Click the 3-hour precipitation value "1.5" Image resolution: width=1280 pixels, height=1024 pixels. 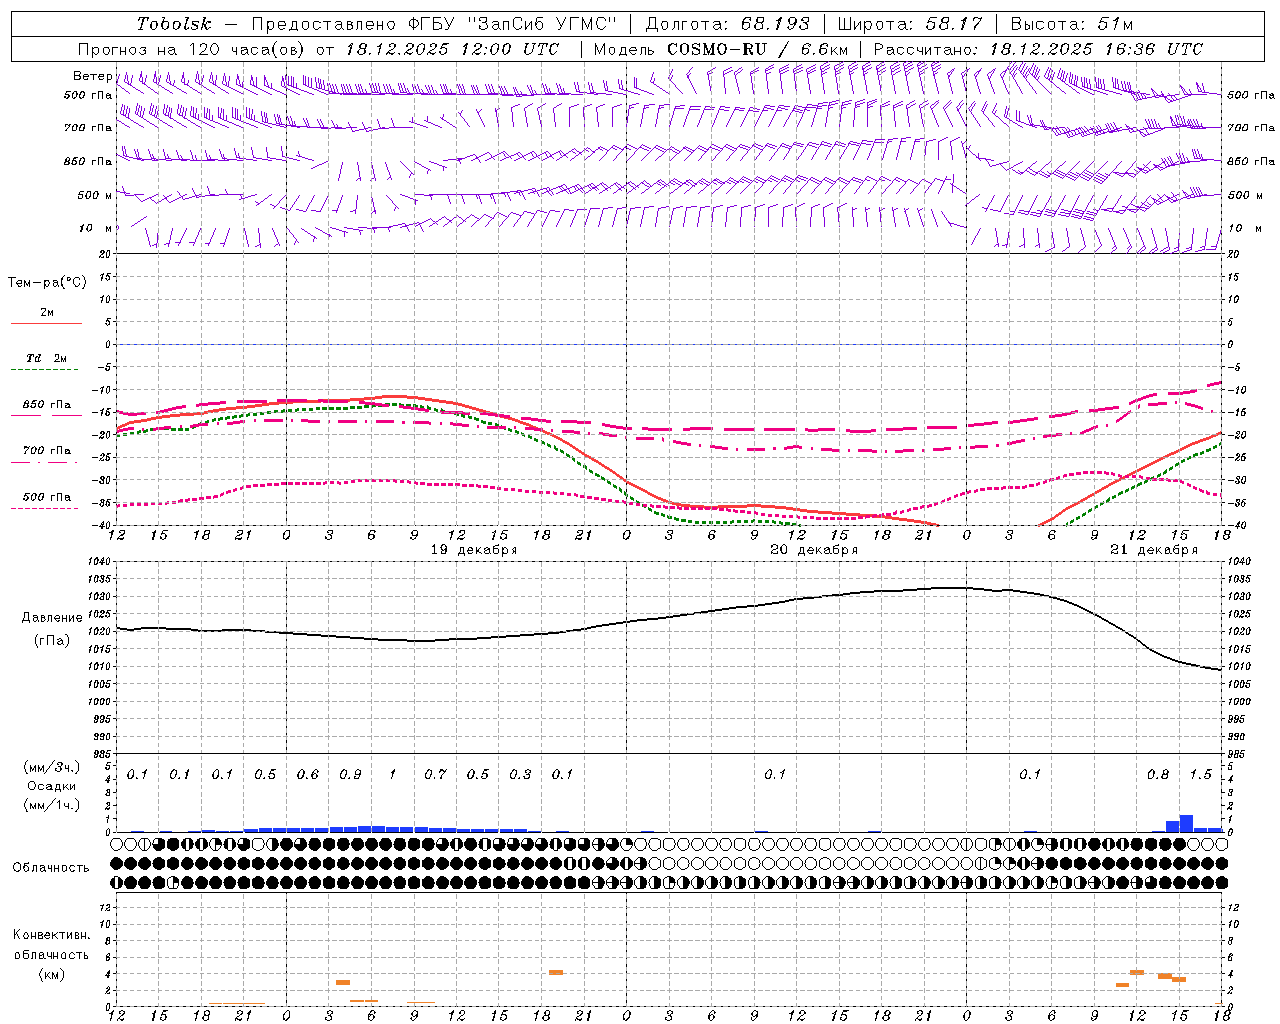(1200, 775)
